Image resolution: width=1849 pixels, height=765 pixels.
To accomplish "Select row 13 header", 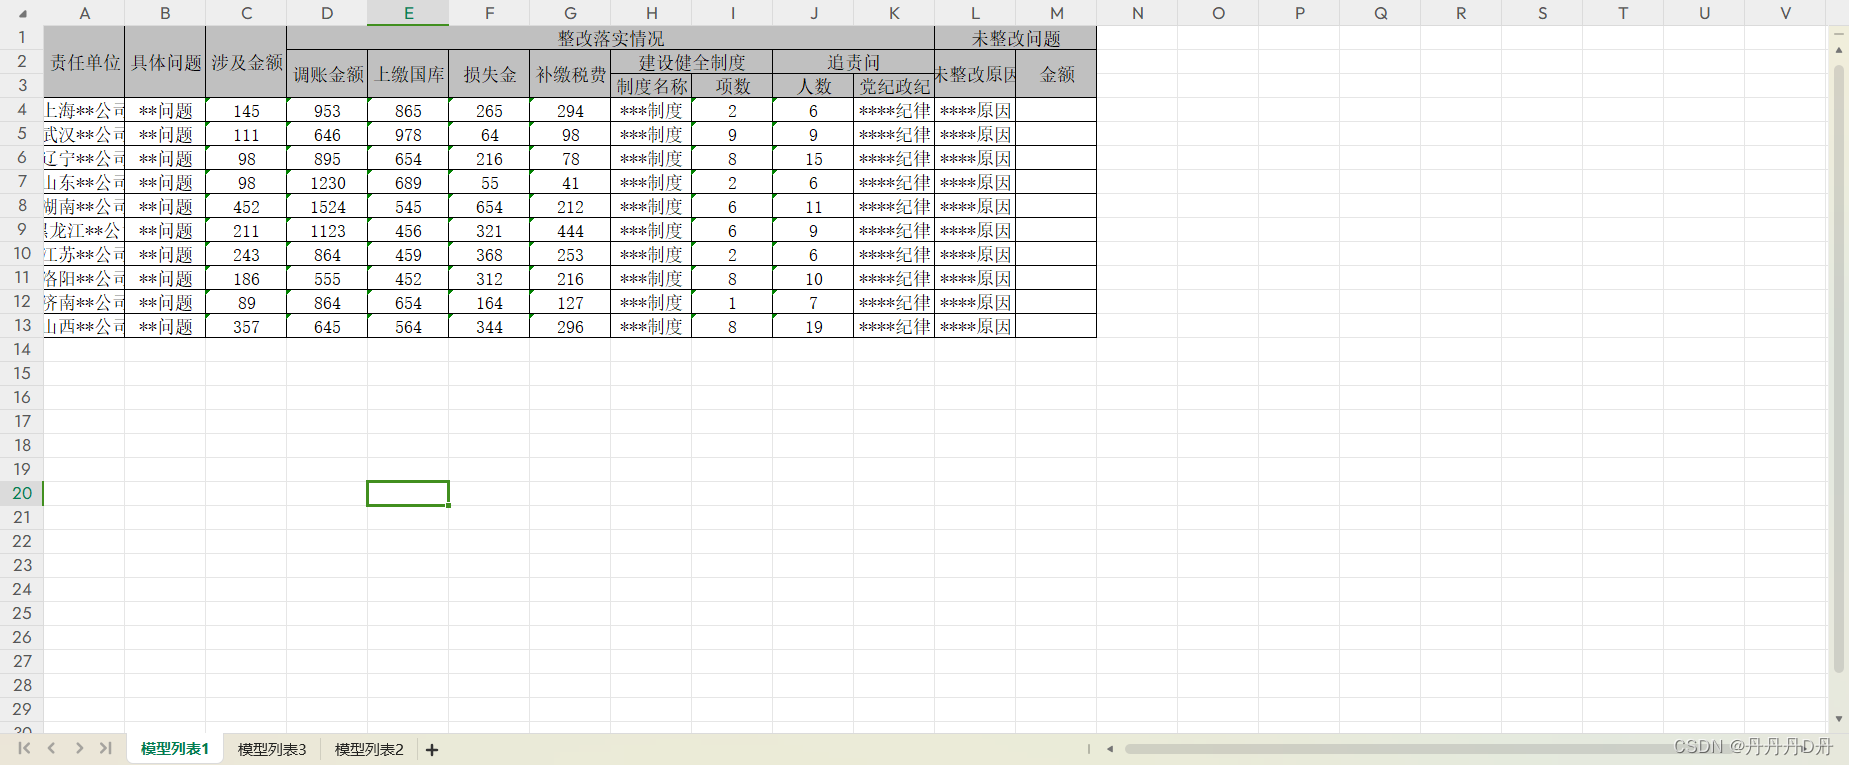I will 22,325.
